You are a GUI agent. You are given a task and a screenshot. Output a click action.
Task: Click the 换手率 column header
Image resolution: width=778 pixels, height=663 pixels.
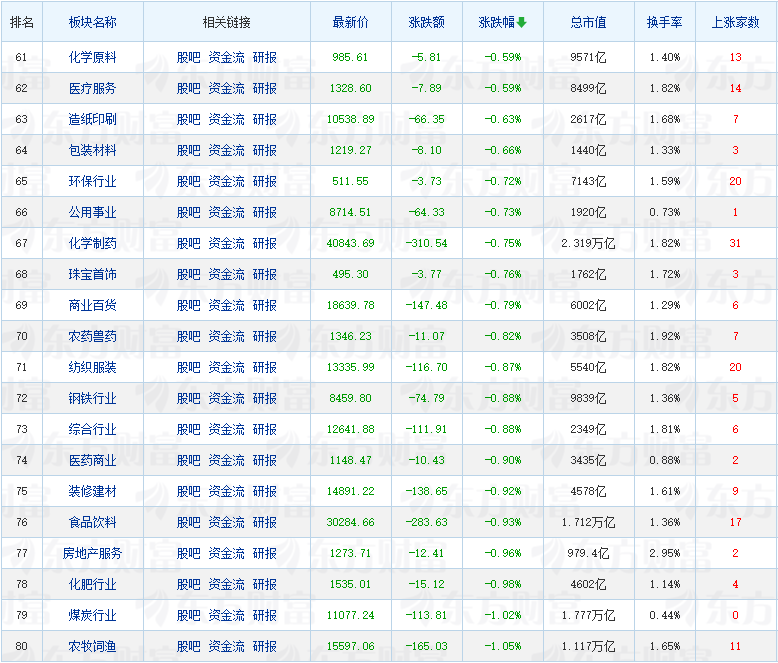click(x=664, y=22)
